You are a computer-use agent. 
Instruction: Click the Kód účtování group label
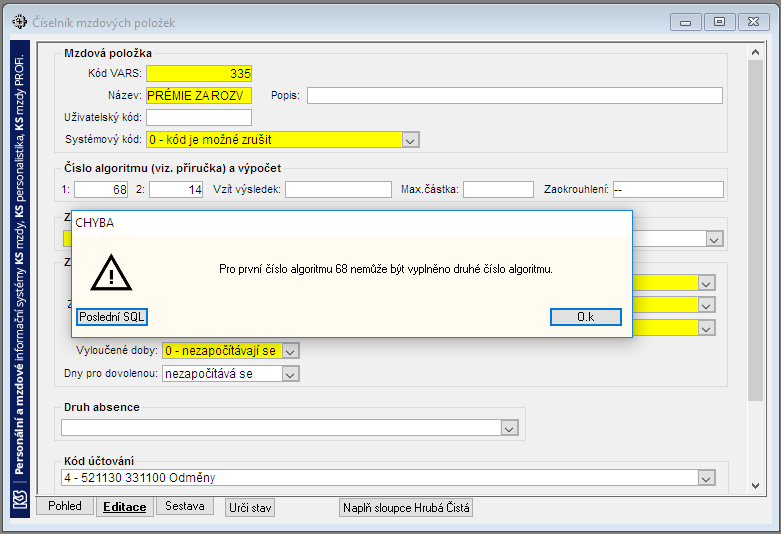click(99, 461)
